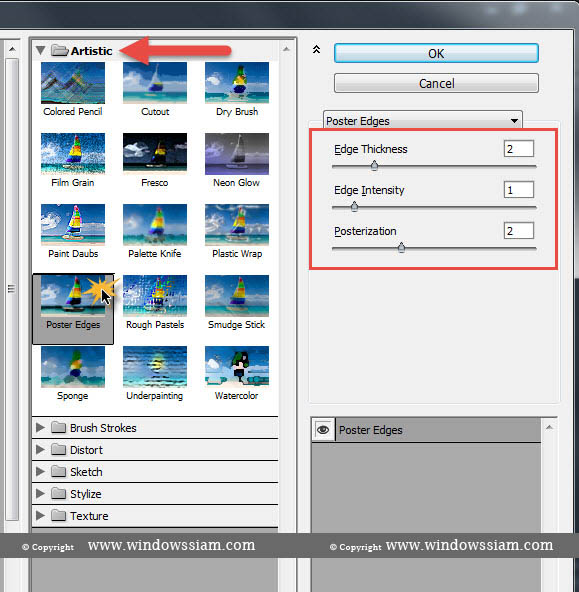
Task: Click the OK button
Action: (x=436, y=53)
